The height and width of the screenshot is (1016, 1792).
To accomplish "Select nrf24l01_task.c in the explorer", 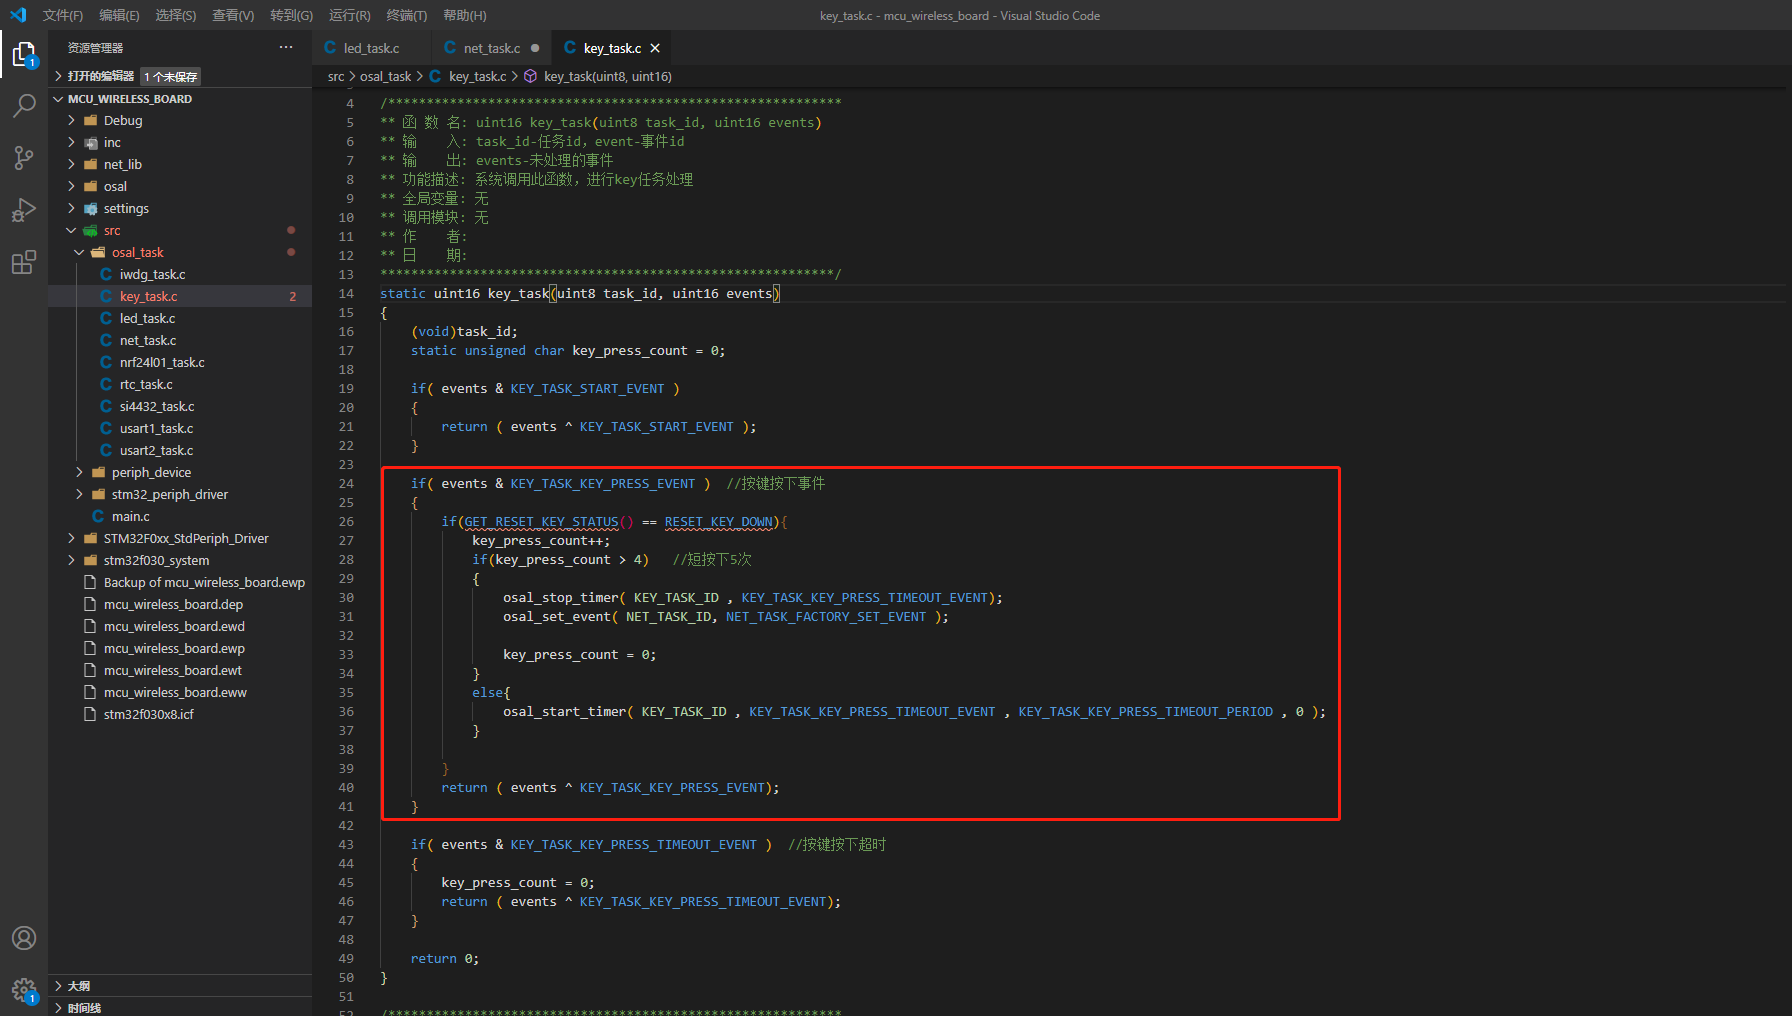I will (x=162, y=363).
